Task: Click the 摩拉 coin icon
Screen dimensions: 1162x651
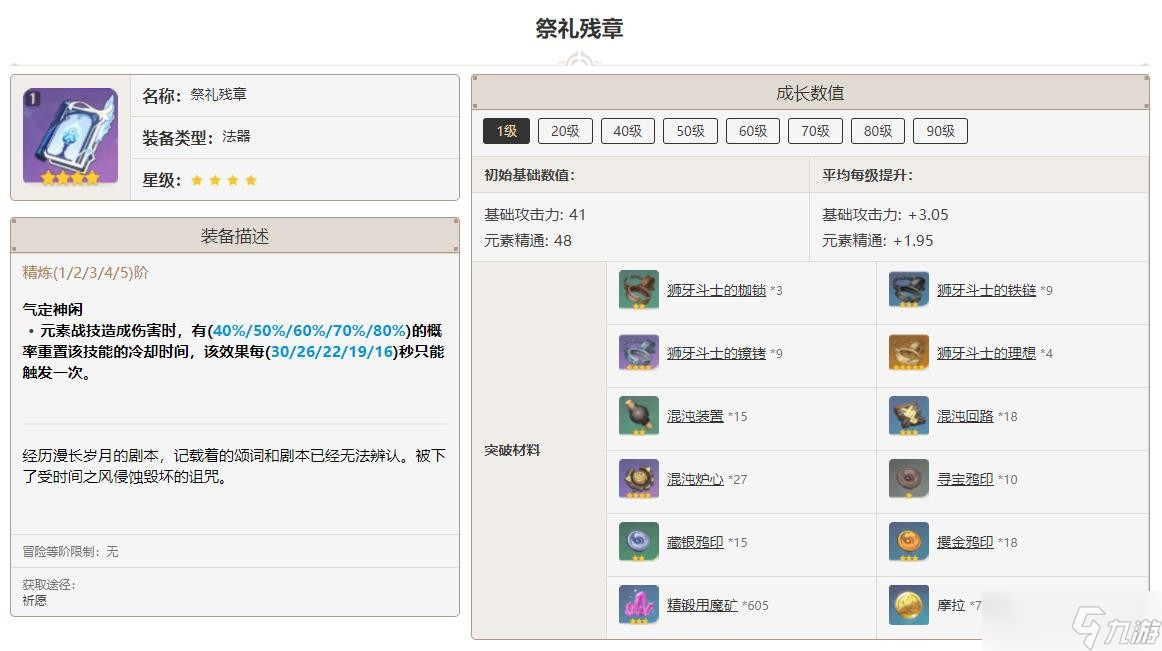Action: tap(908, 605)
